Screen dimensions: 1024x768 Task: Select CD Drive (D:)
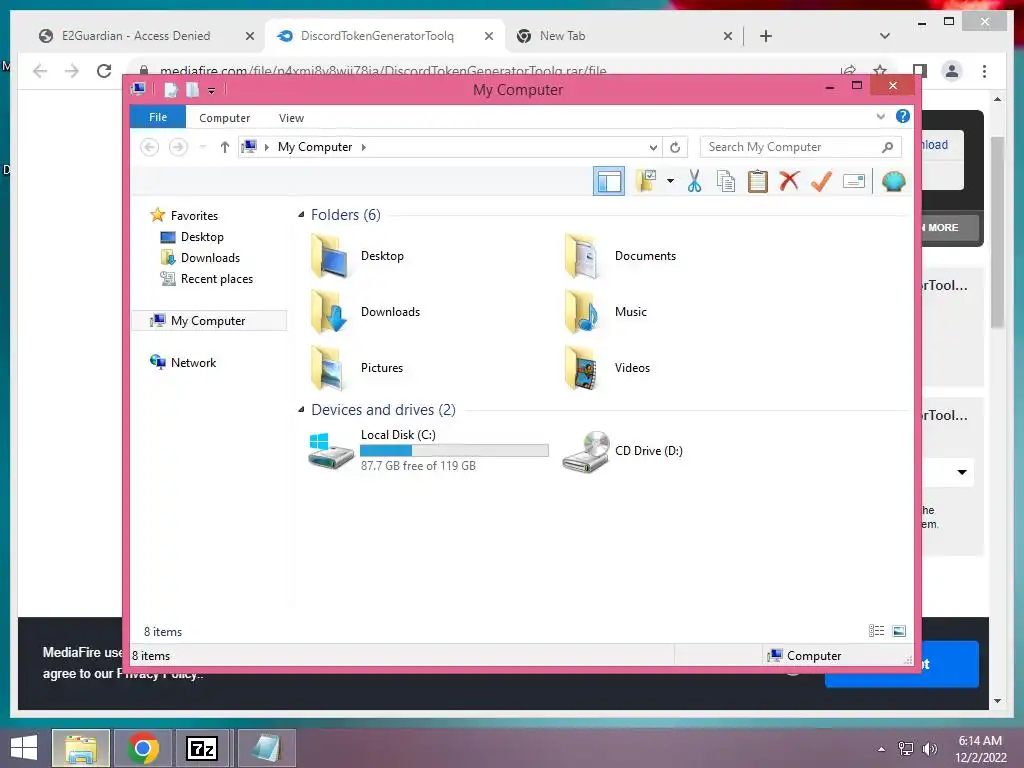coord(622,451)
